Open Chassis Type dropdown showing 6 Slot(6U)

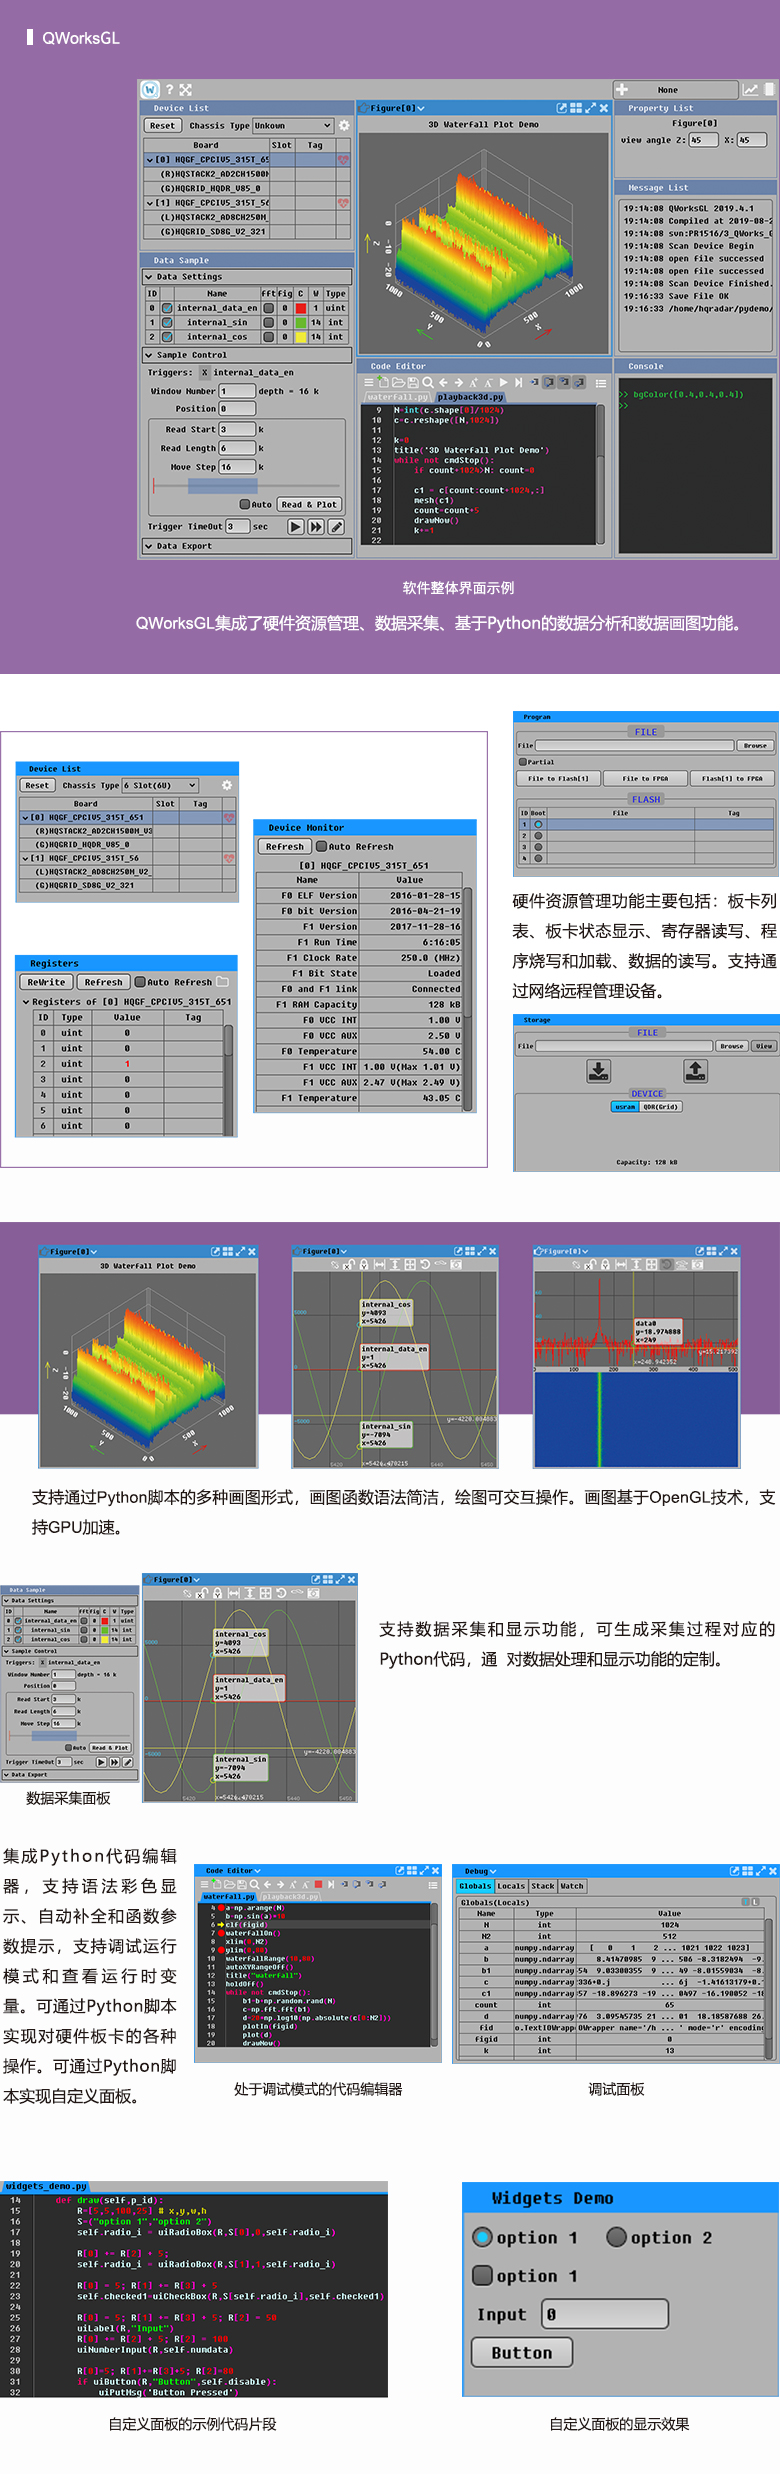click(160, 785)
